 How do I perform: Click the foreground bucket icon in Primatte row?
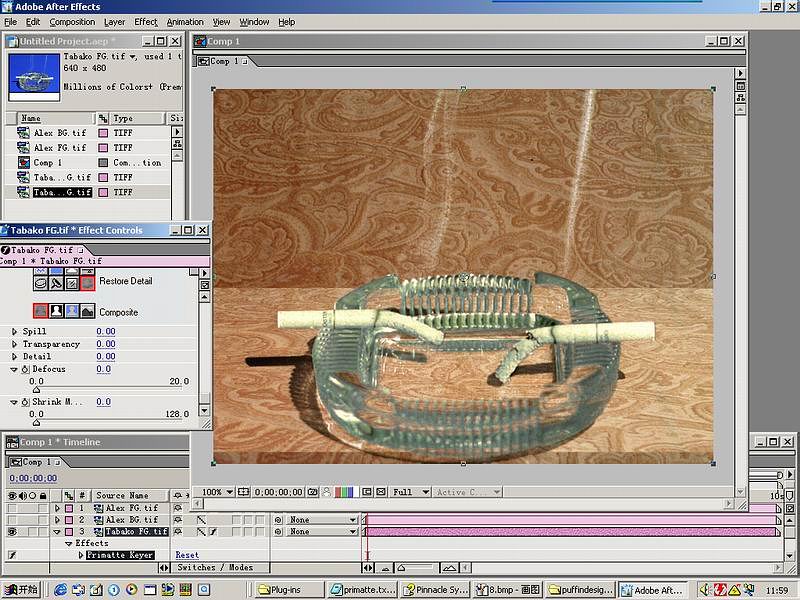coord(41,282)
